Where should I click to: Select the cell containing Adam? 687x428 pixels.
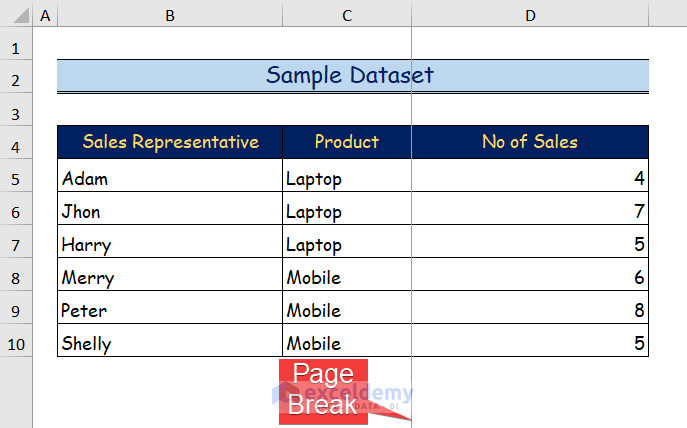(170, 179)
